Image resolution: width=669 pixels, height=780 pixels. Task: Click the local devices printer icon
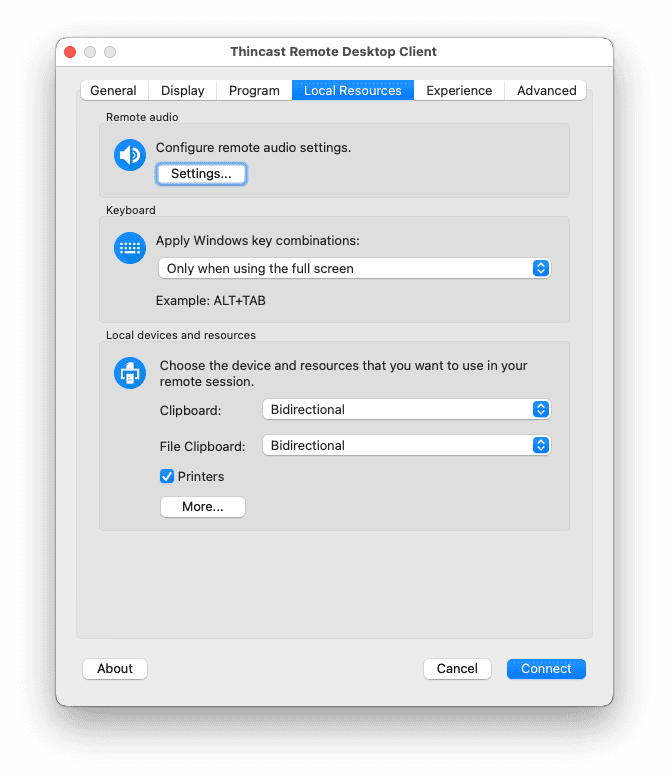[x=130, y=373]
